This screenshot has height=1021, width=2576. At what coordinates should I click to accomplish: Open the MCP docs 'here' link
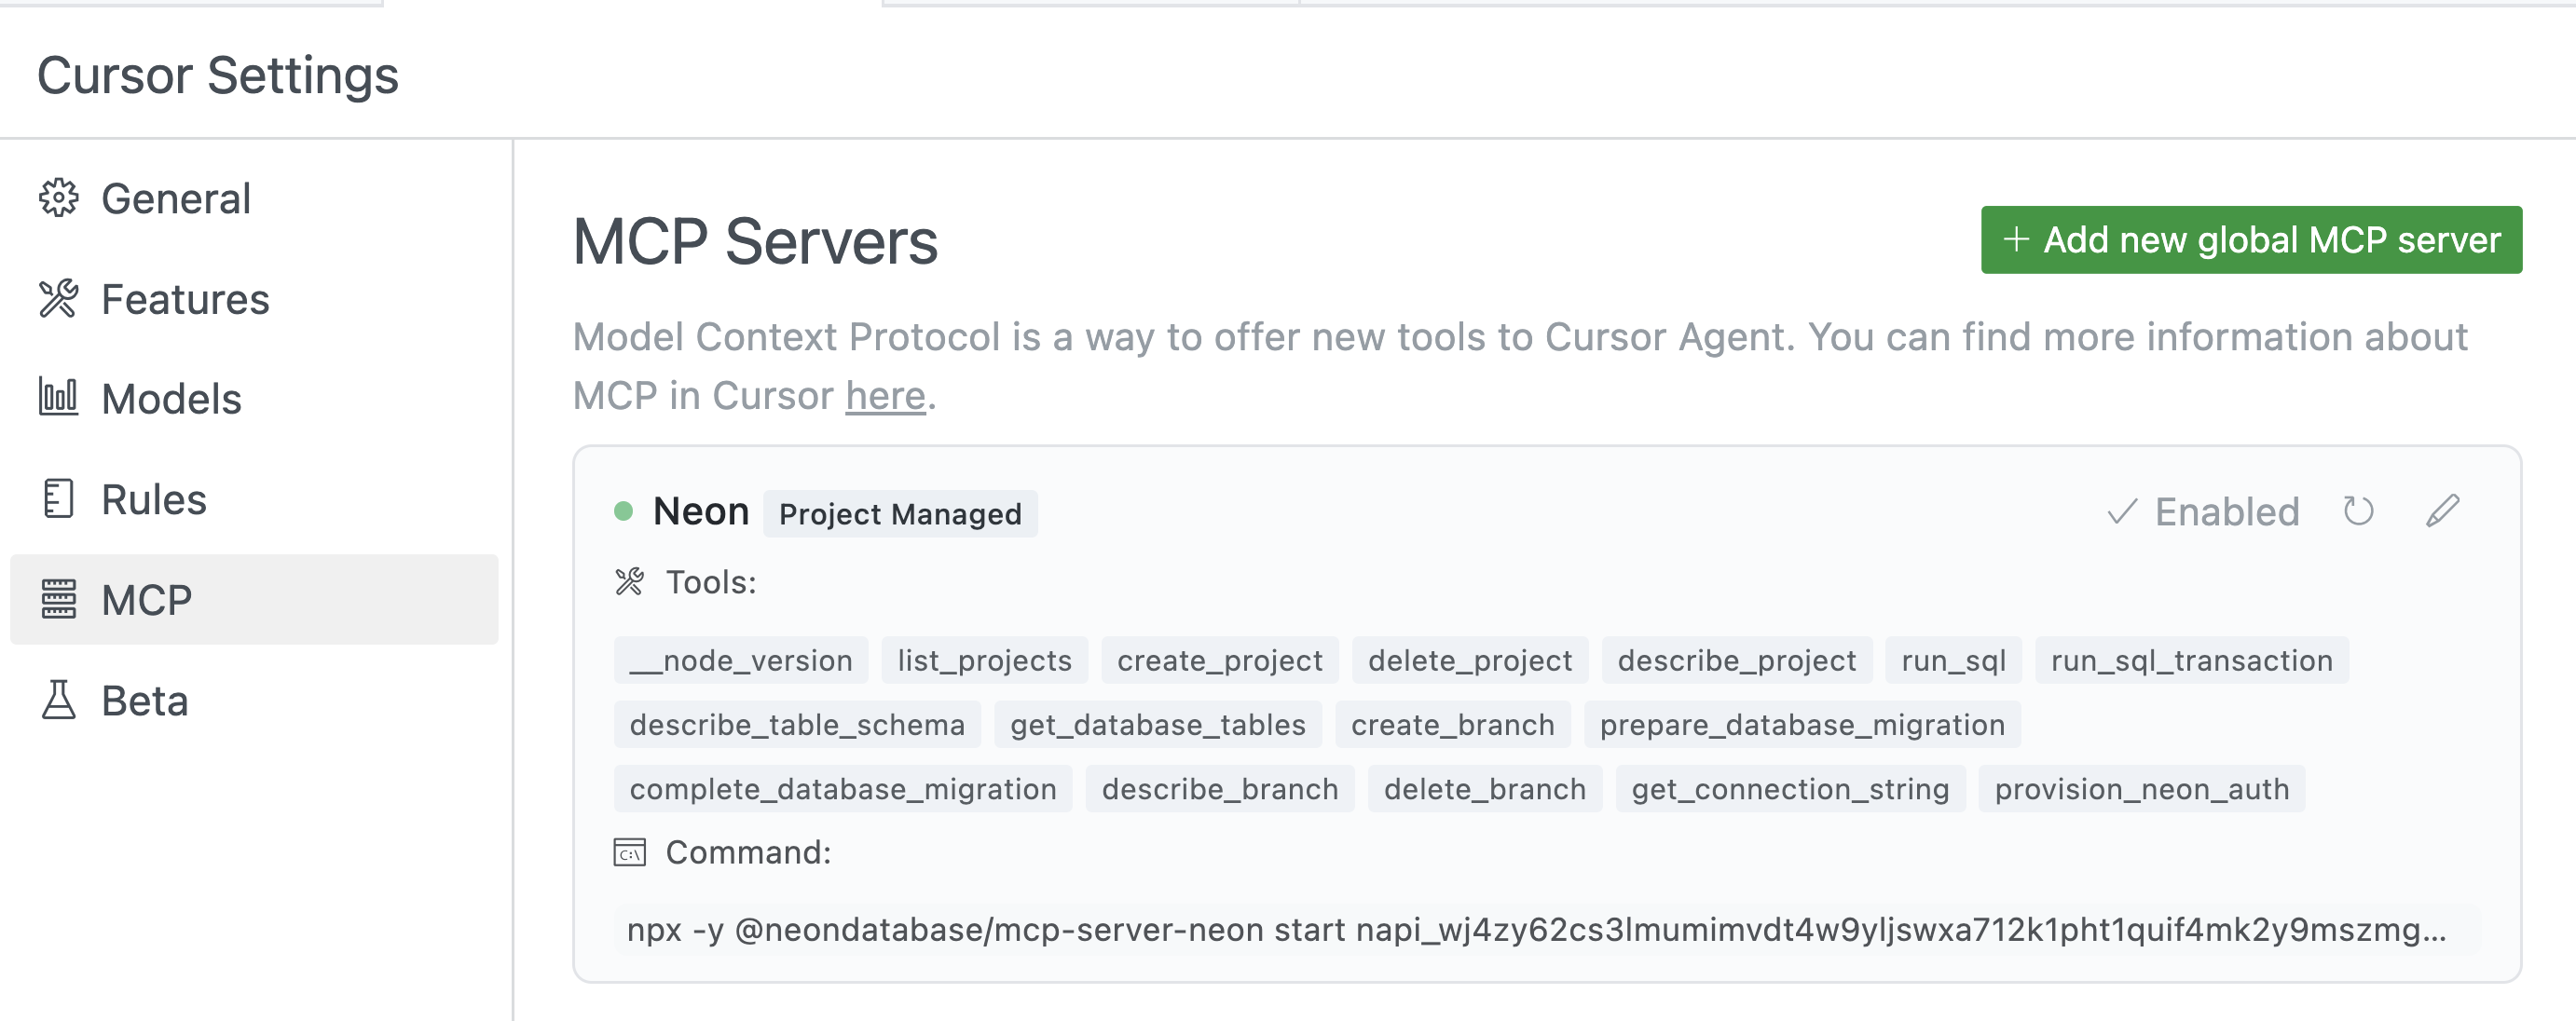[x=885, y=396]
